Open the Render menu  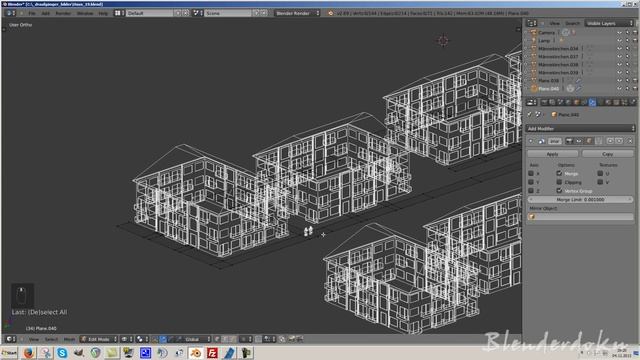63,13
